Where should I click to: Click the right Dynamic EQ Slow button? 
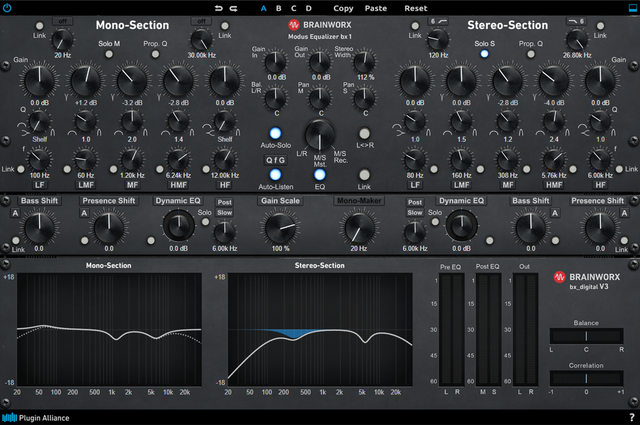tap(415, 213)
